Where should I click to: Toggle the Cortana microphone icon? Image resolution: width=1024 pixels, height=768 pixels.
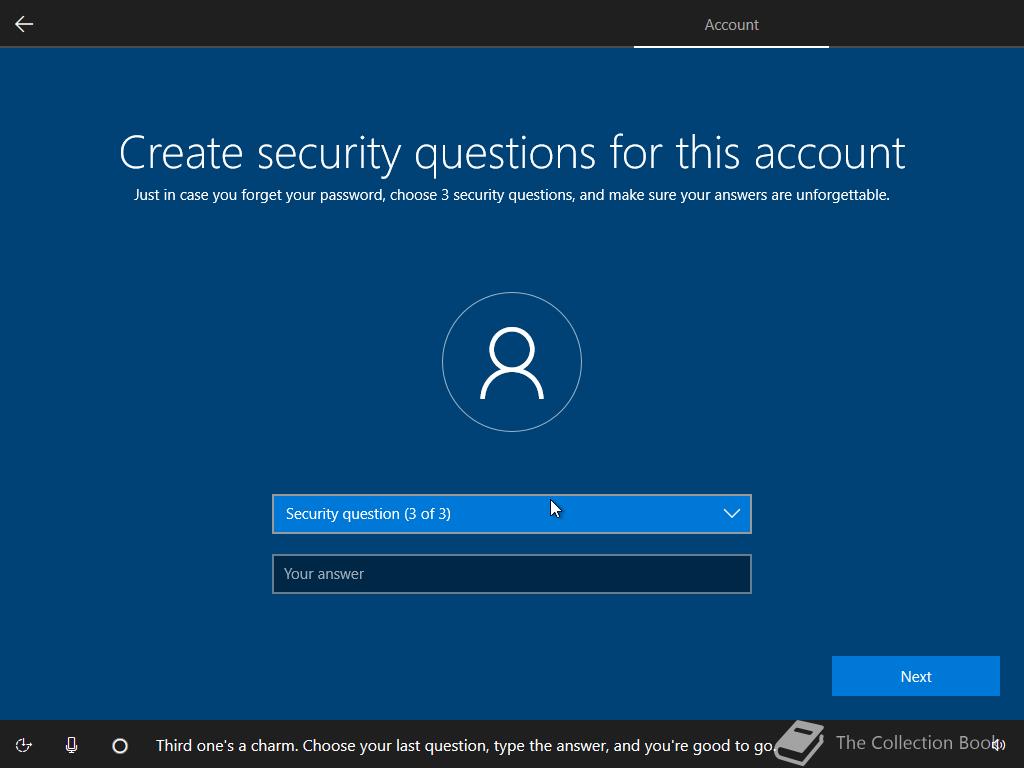(72, 745)
